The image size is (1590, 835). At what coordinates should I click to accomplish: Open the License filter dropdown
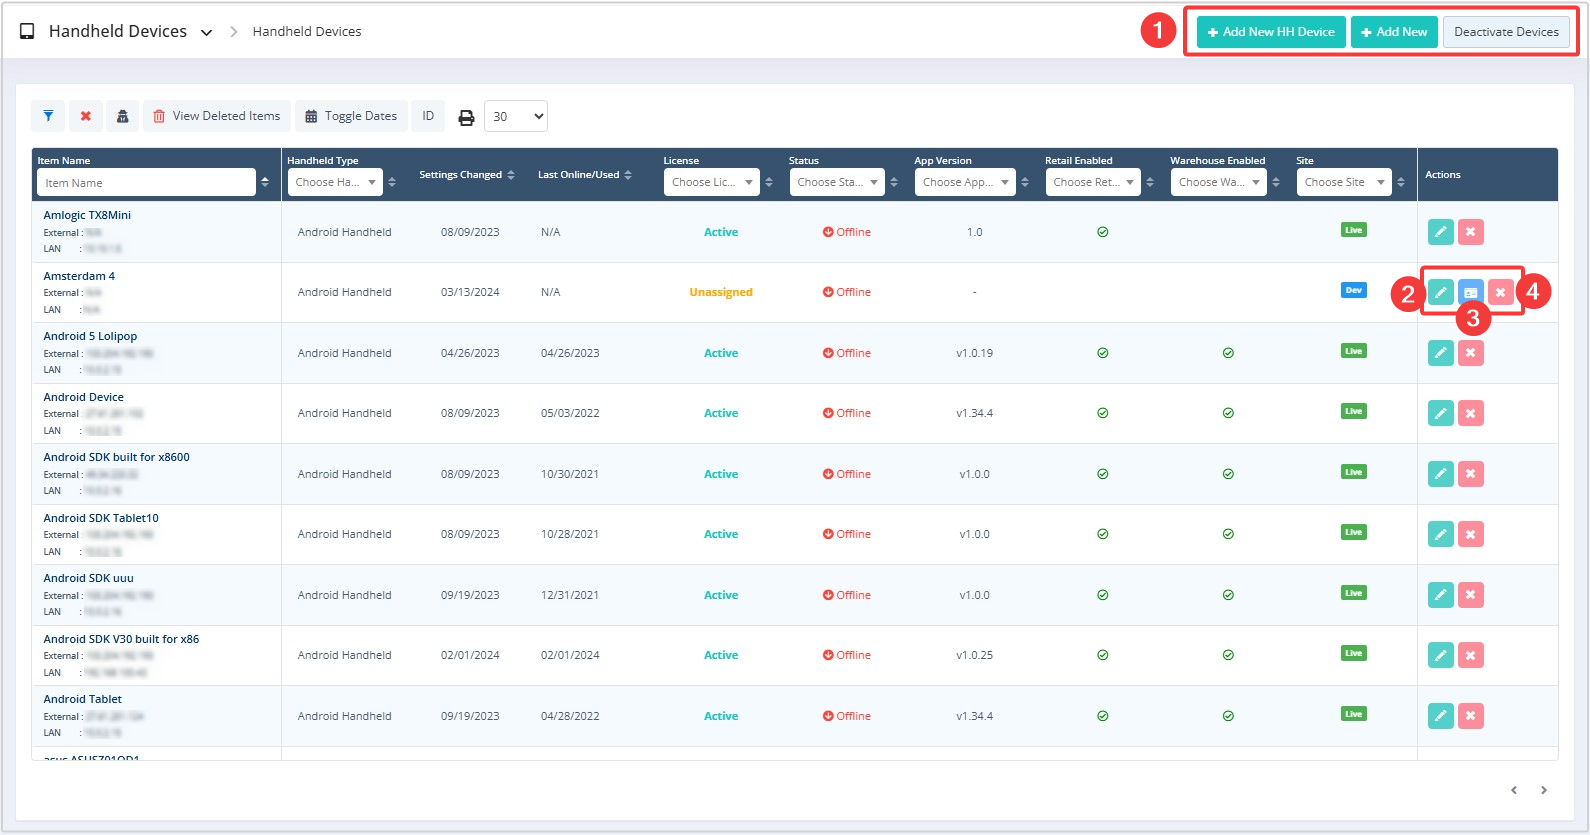[x=712, y=182]
